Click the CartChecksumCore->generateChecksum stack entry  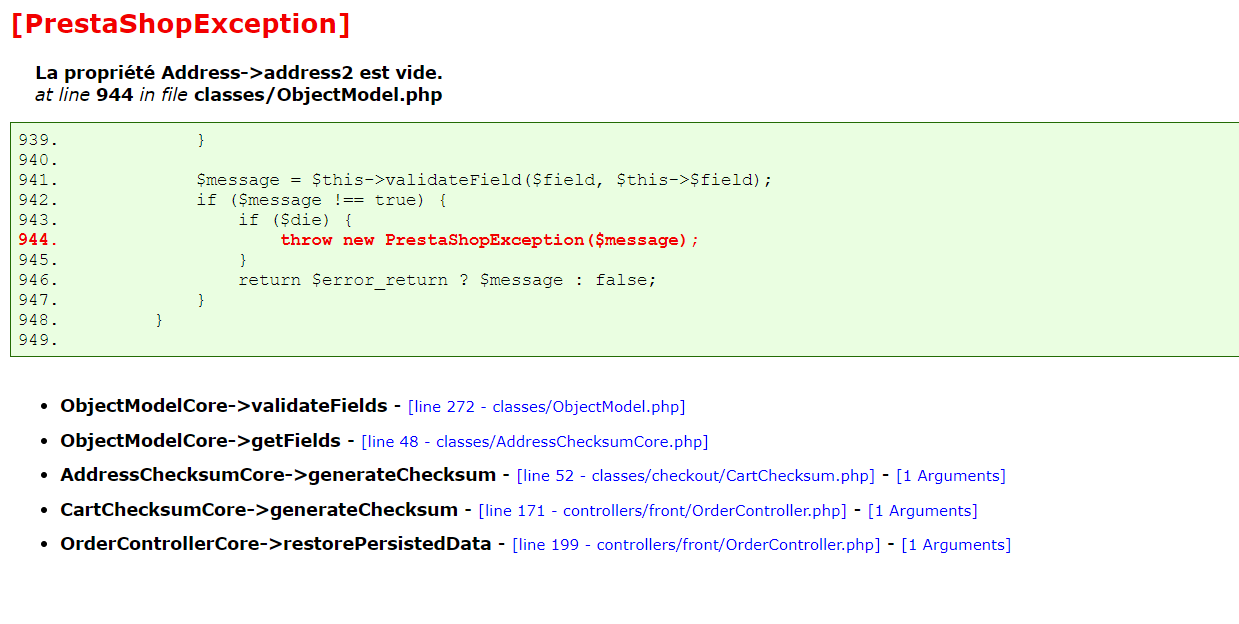(x=259, y=510)
